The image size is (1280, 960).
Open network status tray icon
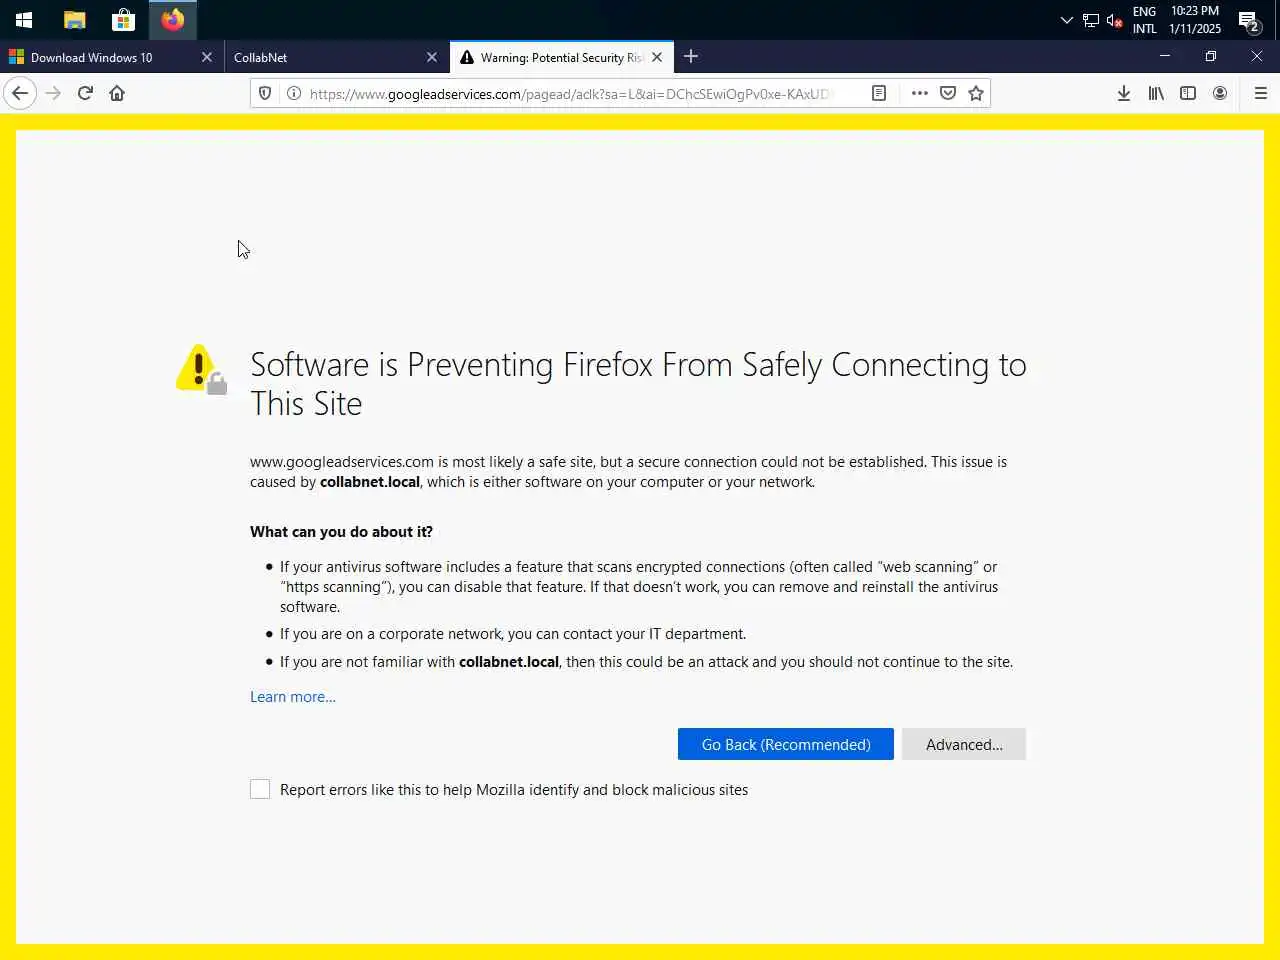(1091, 20)
